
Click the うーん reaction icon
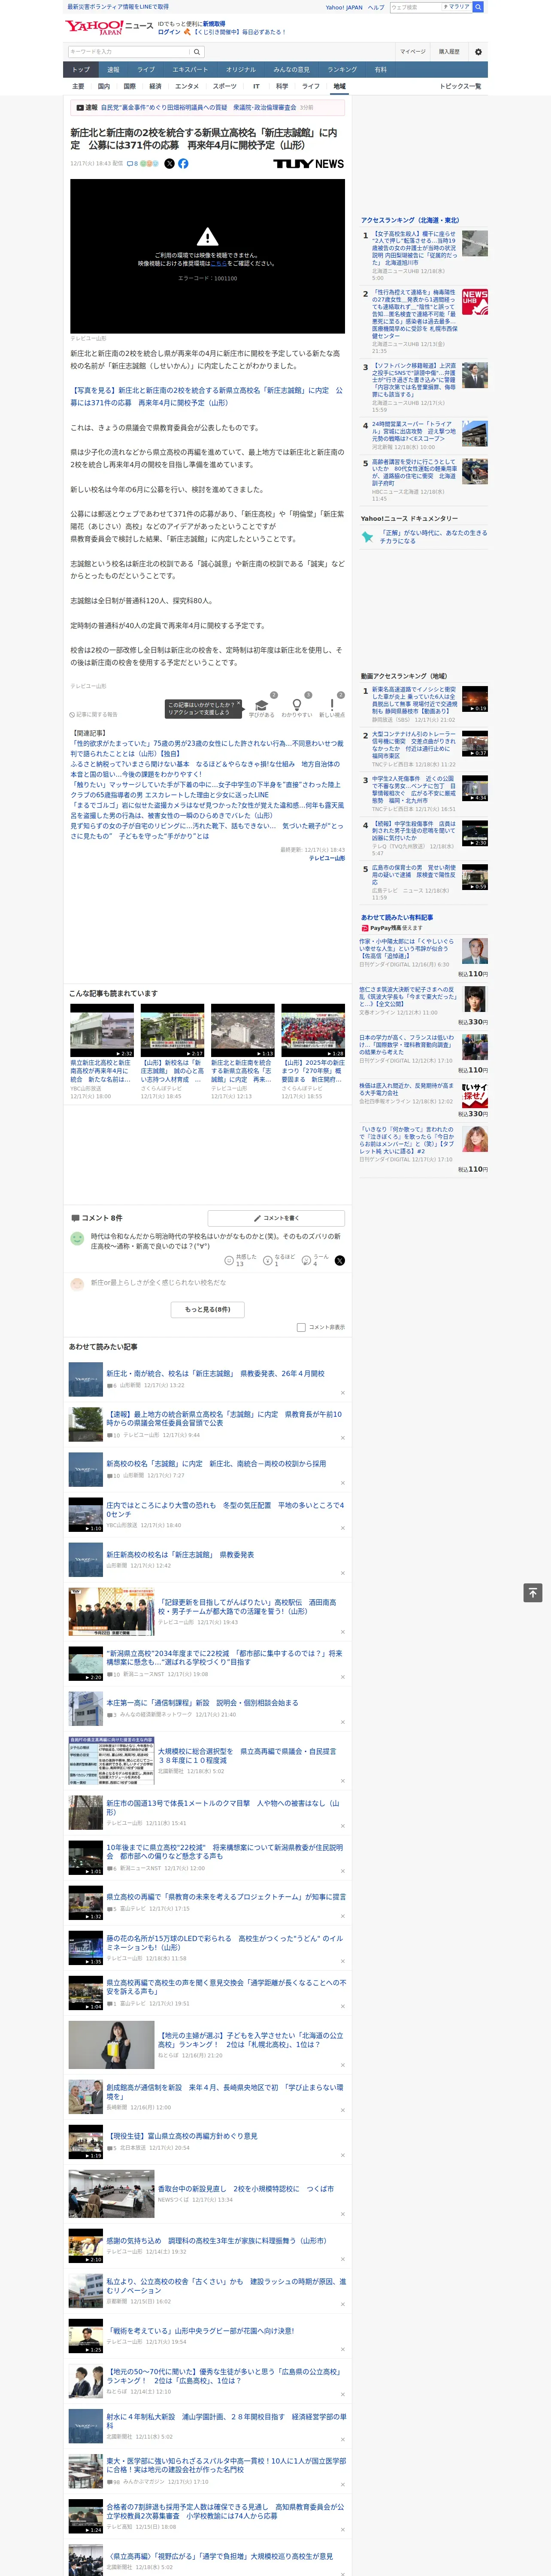[x=307, y=1260]
